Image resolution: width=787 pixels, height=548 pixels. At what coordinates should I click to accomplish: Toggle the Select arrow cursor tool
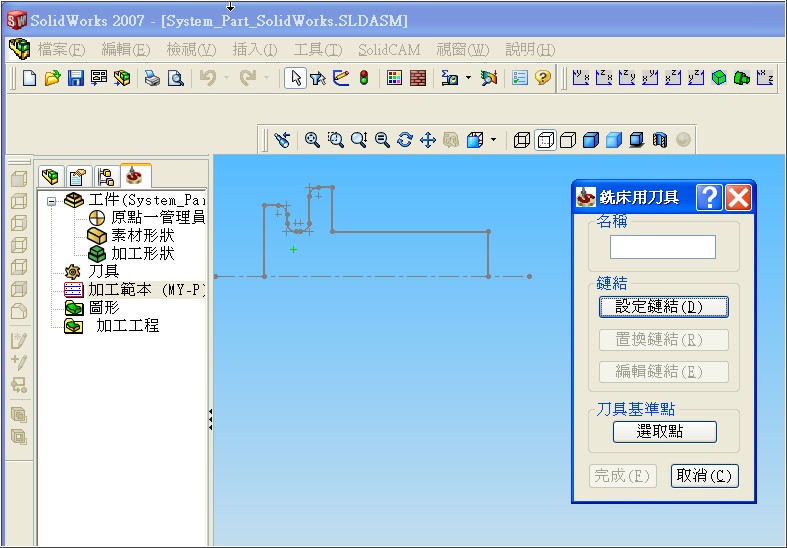(x=294, y=78)
